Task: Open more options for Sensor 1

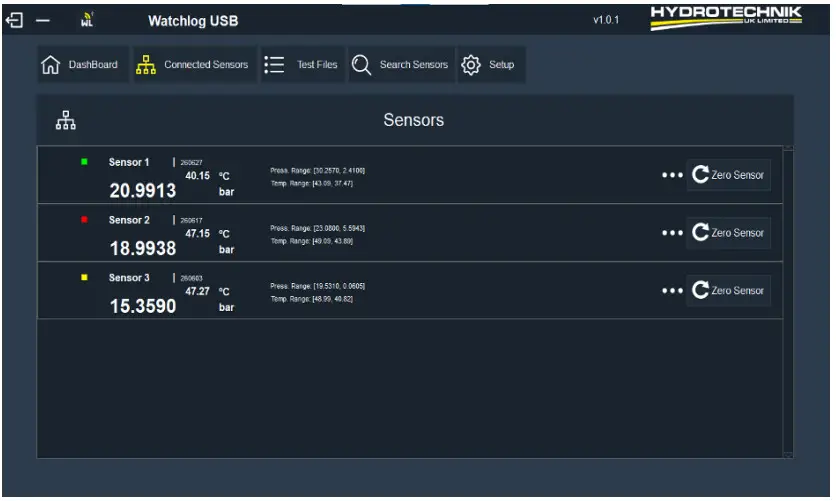Action: point(672,175)
